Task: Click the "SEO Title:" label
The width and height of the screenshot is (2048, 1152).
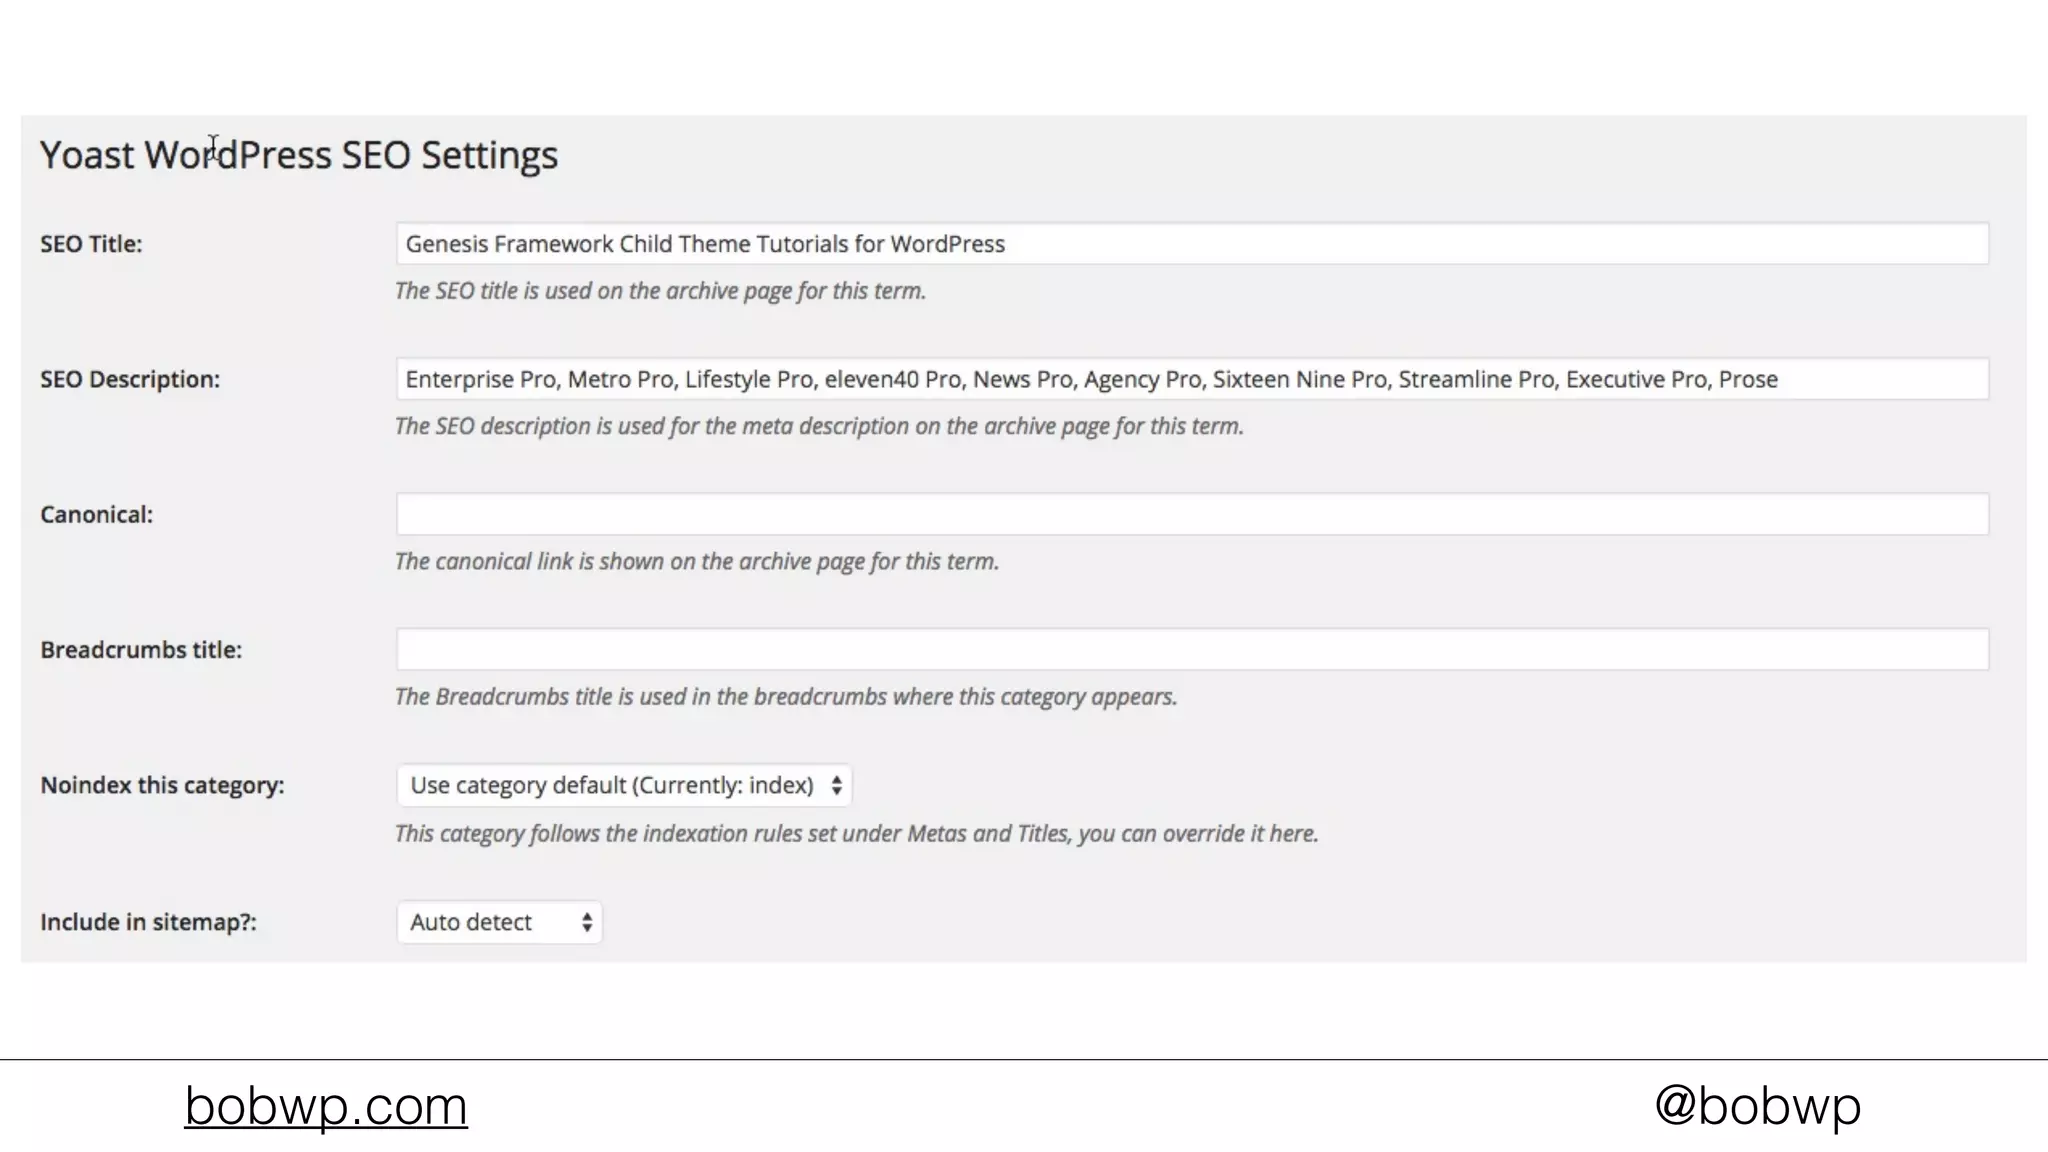Action: point(91,244)
